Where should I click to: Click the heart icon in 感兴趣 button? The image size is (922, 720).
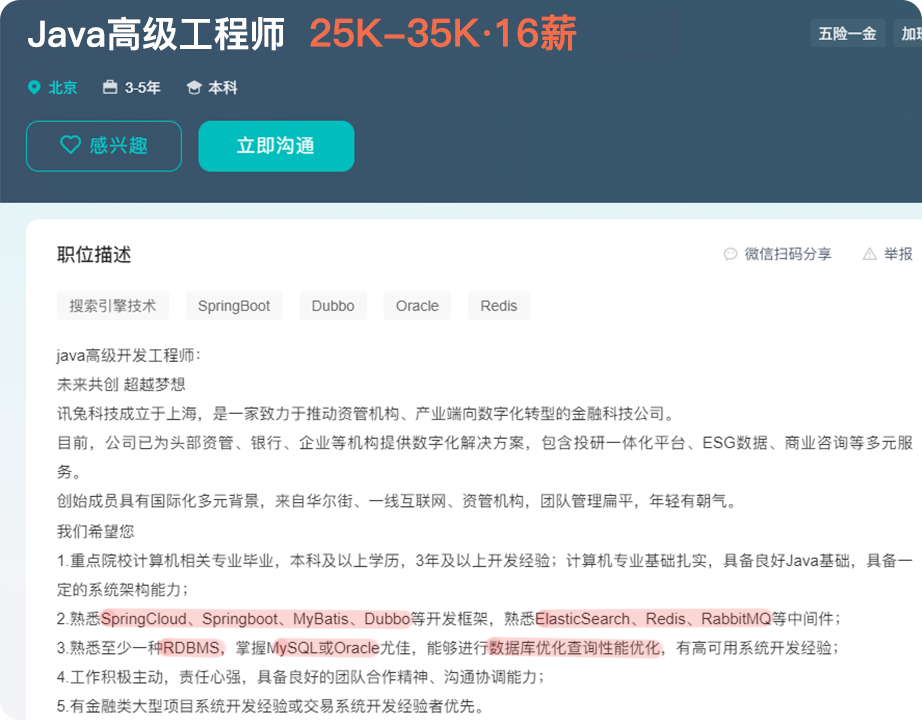(x=70, y=145)
